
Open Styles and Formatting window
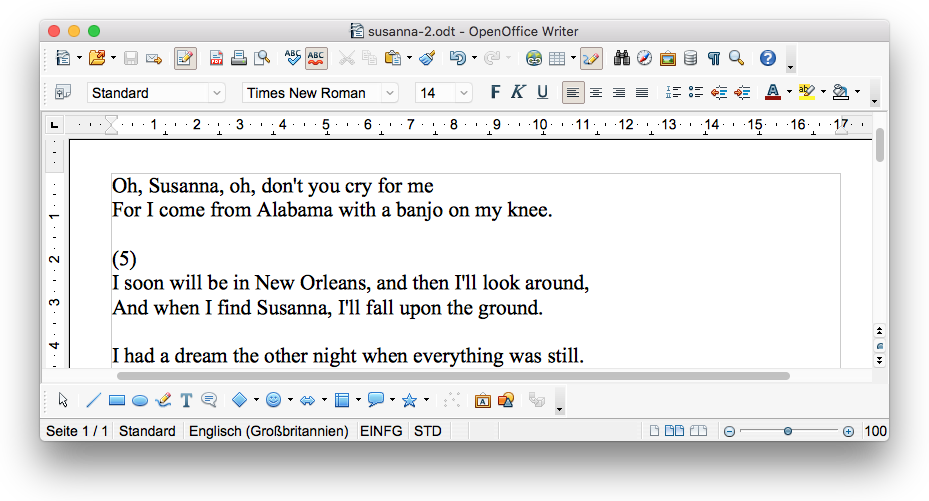tap(62, 92)
